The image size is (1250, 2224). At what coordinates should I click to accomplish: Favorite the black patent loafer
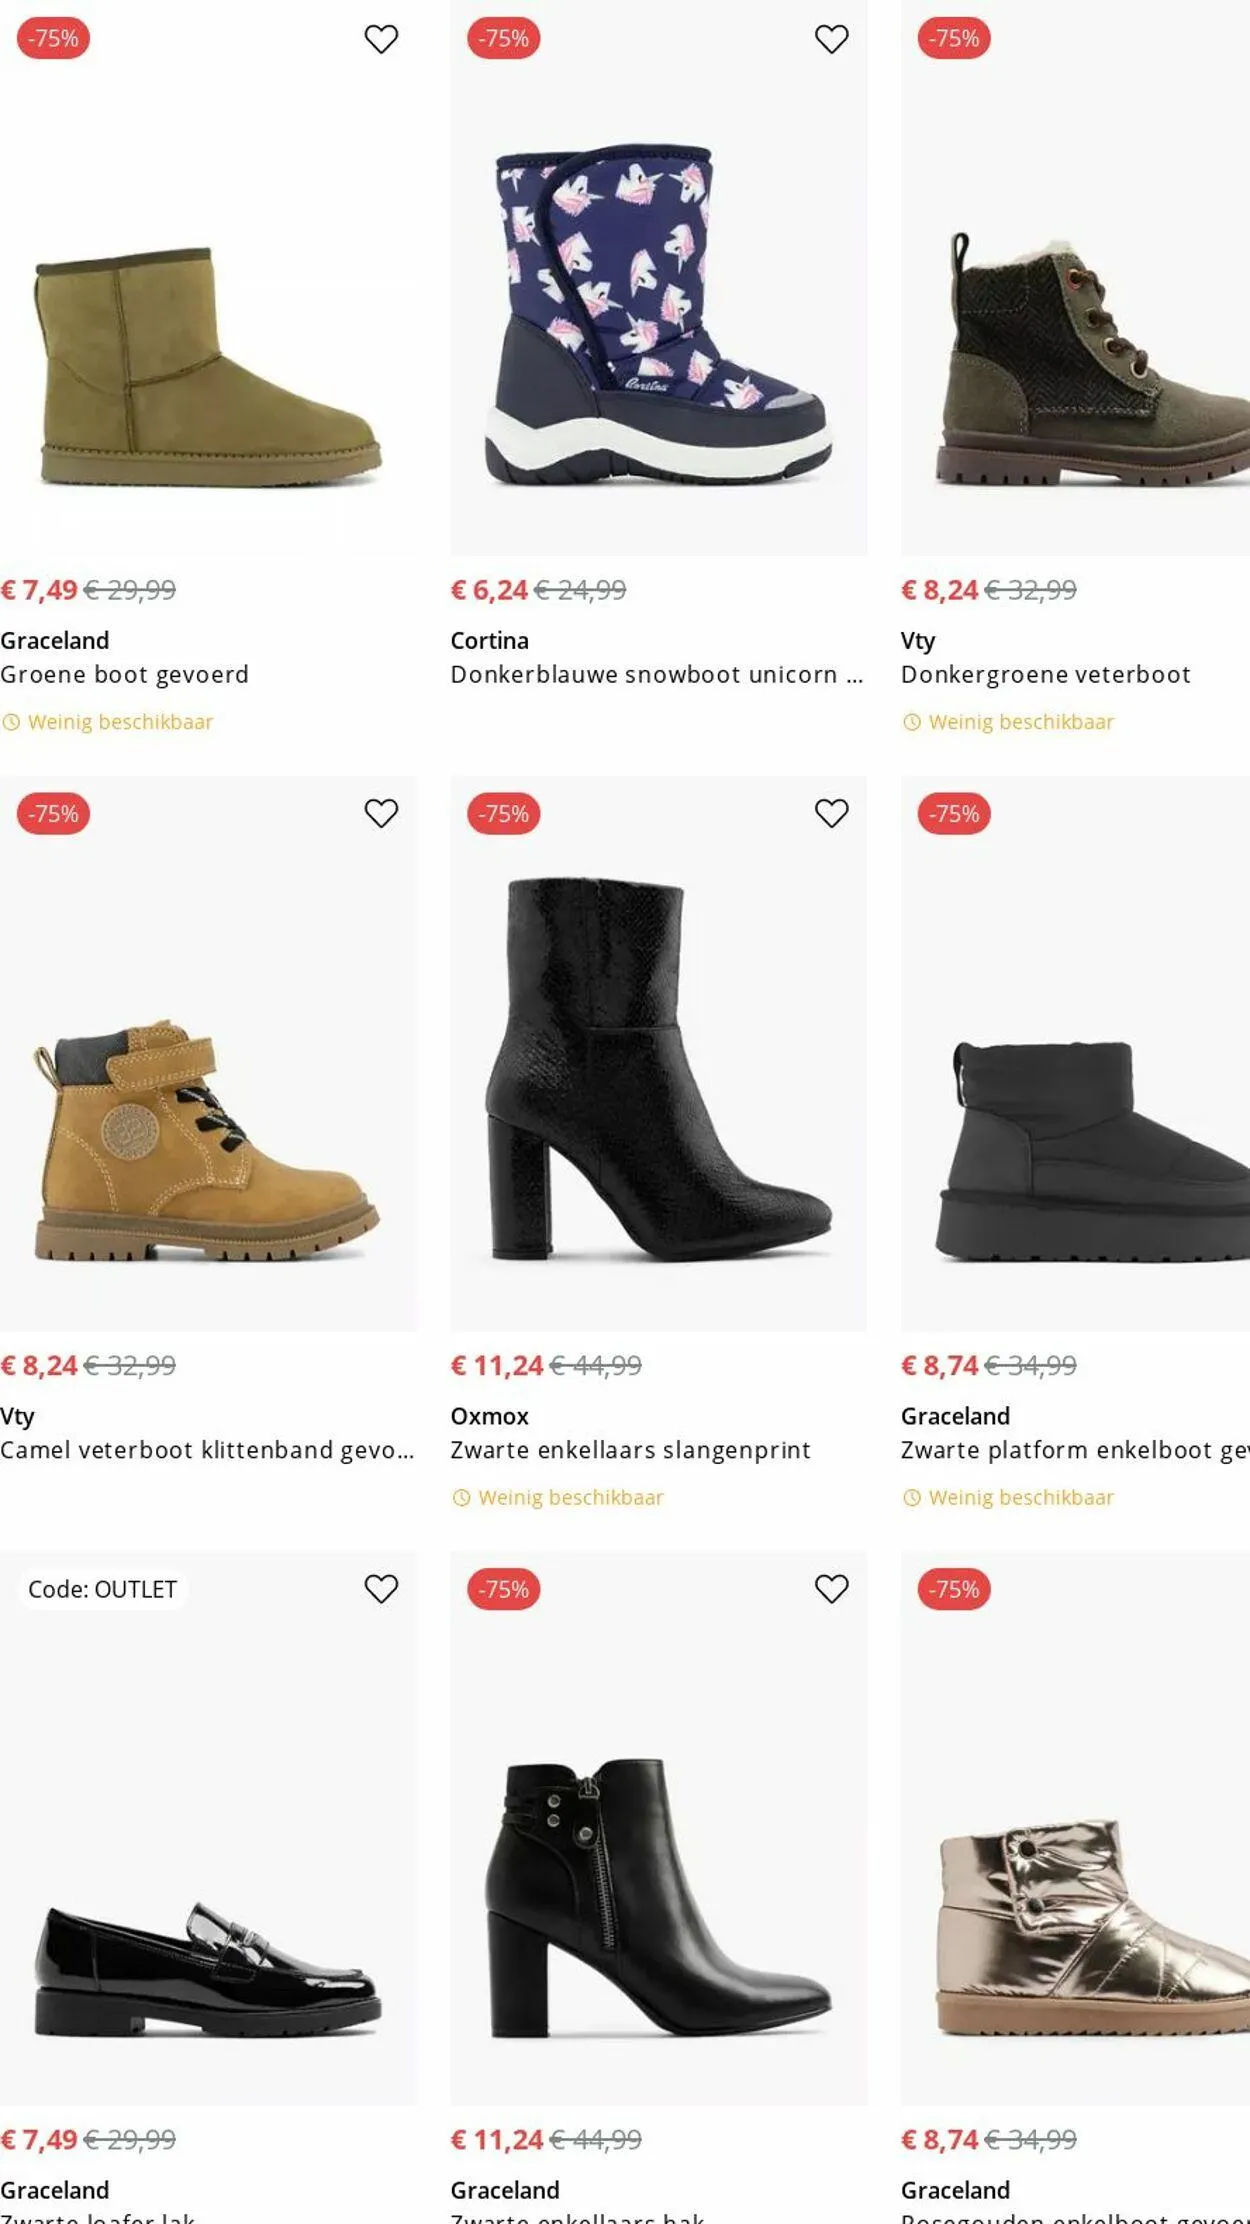click(381, 1588)
